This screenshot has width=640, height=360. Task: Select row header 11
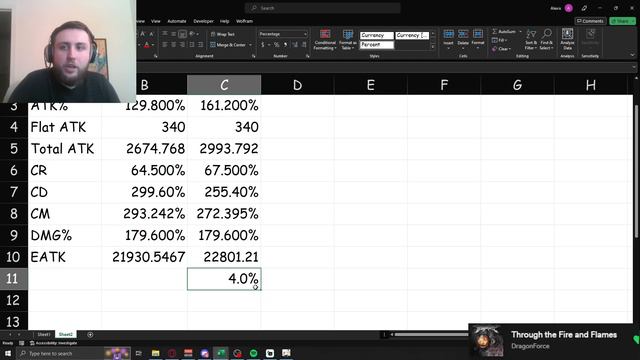[13, 279]
